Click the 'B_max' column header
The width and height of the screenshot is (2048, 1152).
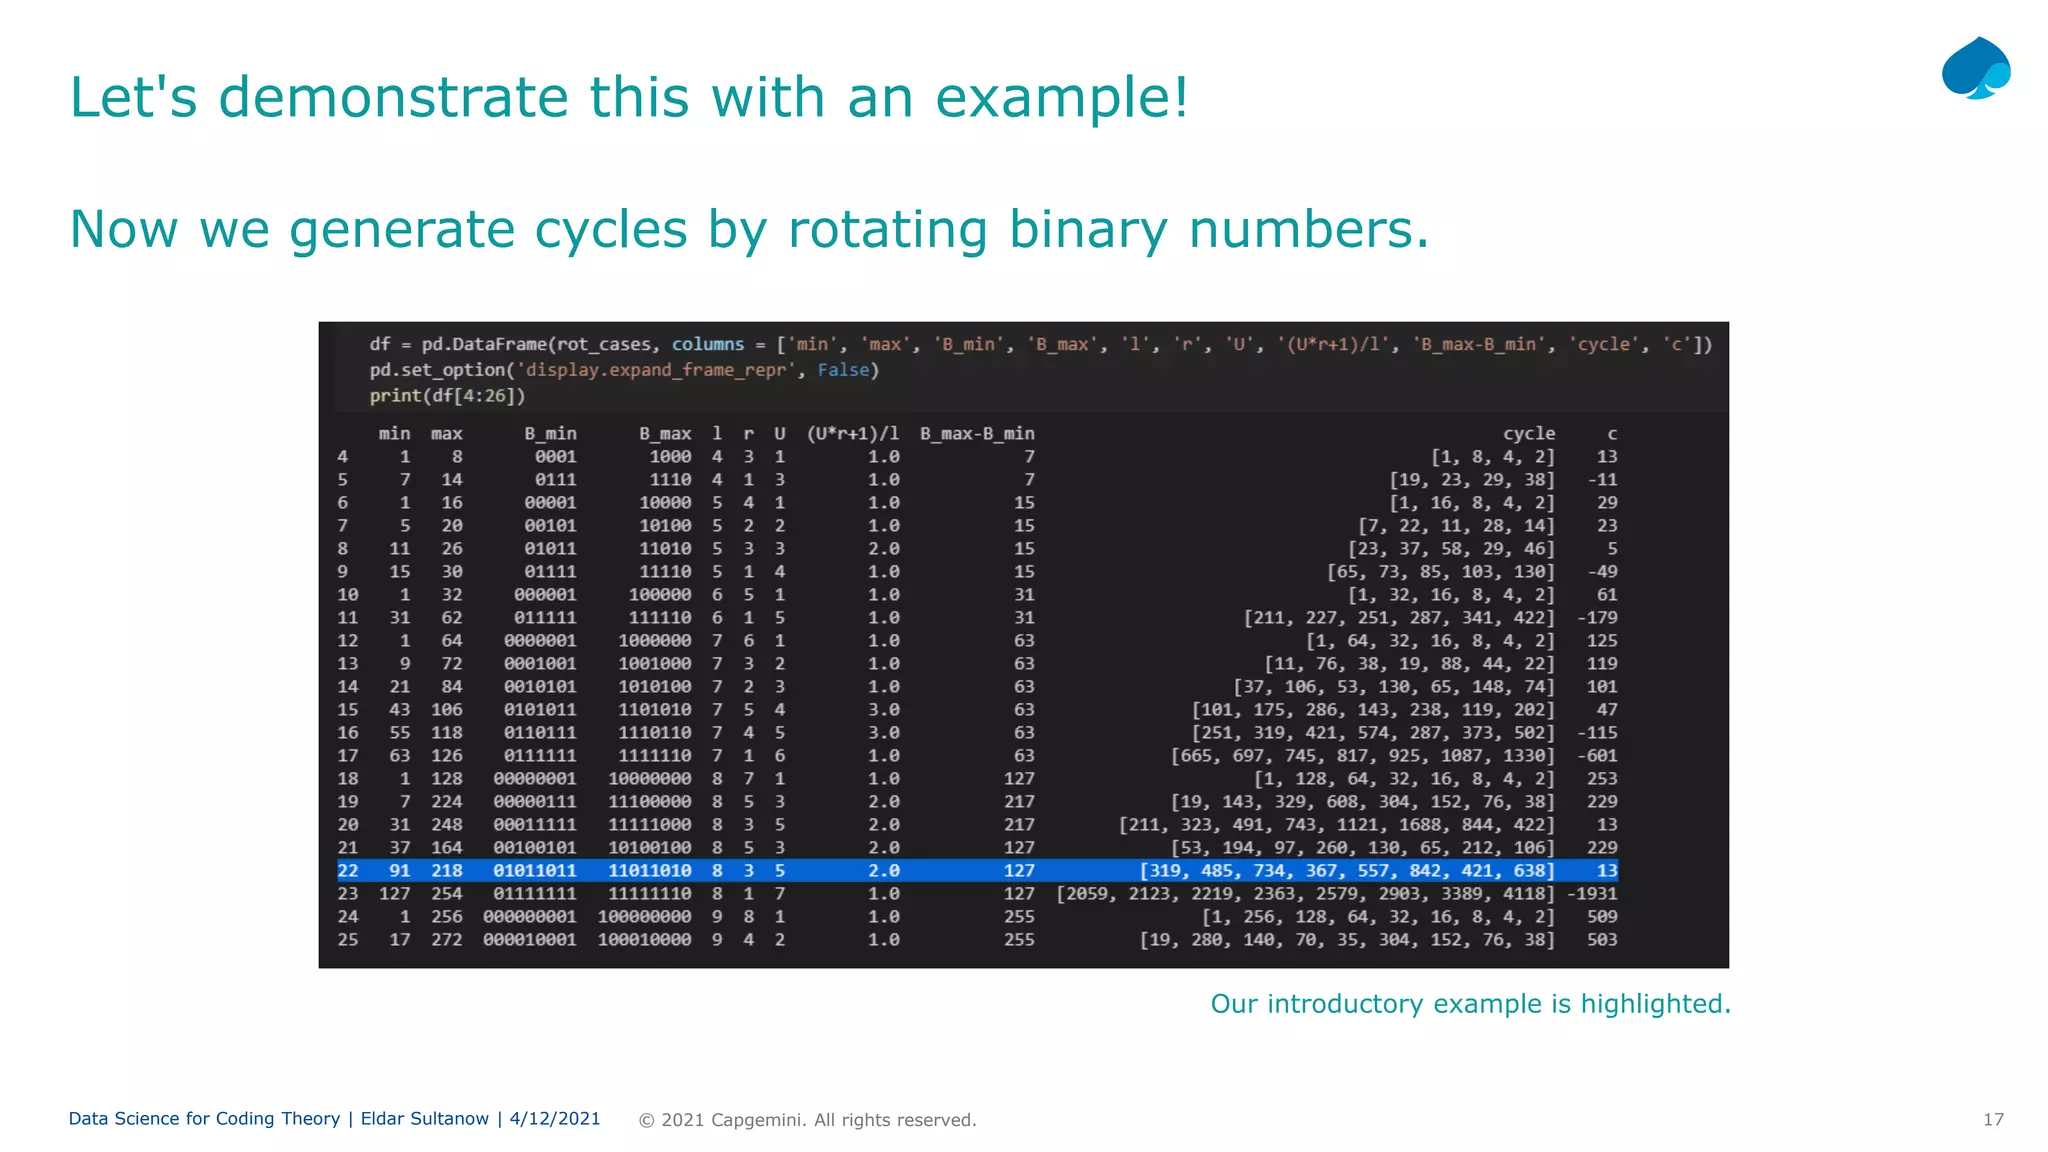coord(665,434)
